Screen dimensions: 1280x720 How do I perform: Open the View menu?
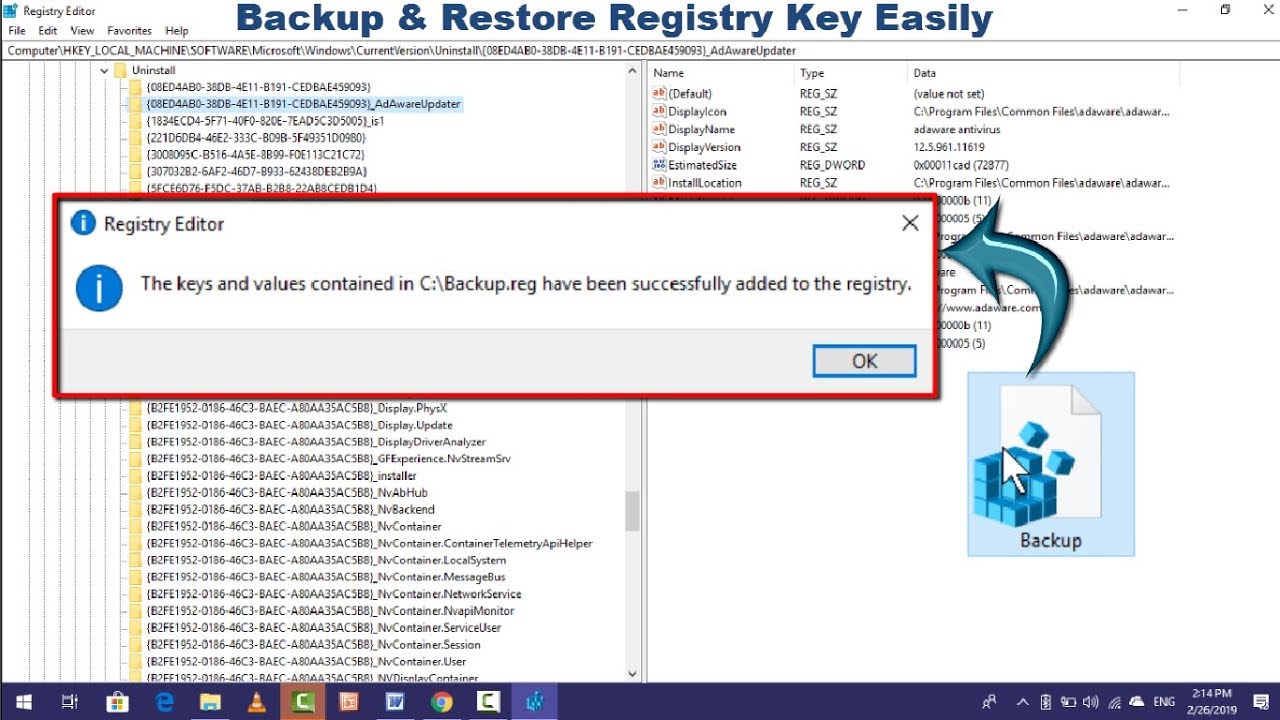pos(82,31)
